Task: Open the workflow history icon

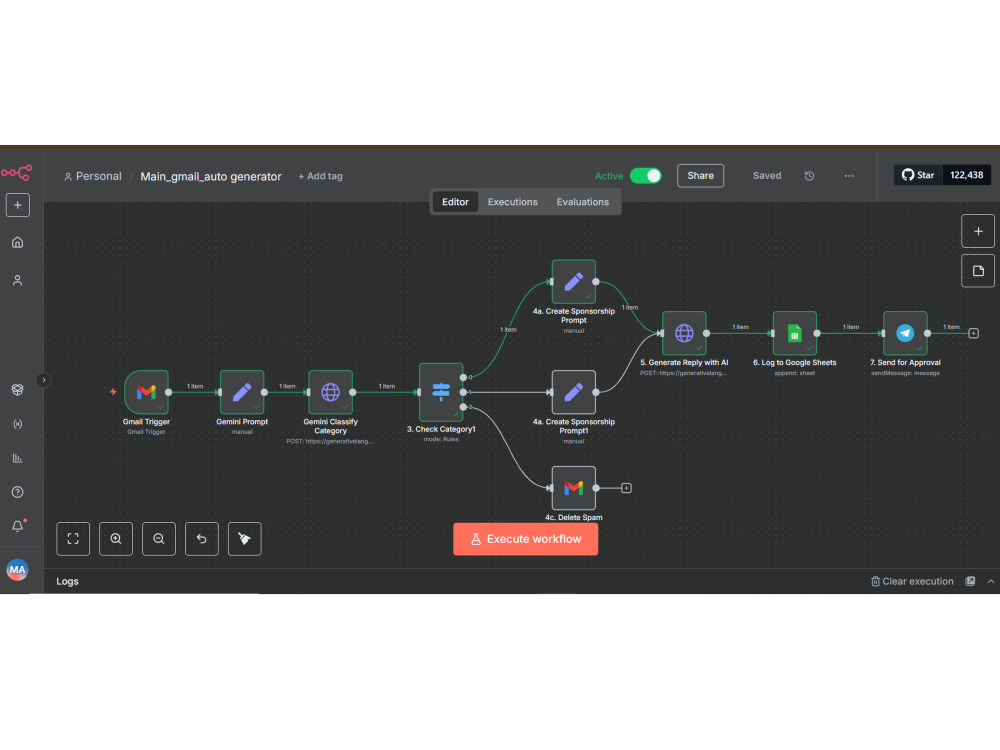Action: 809,176
